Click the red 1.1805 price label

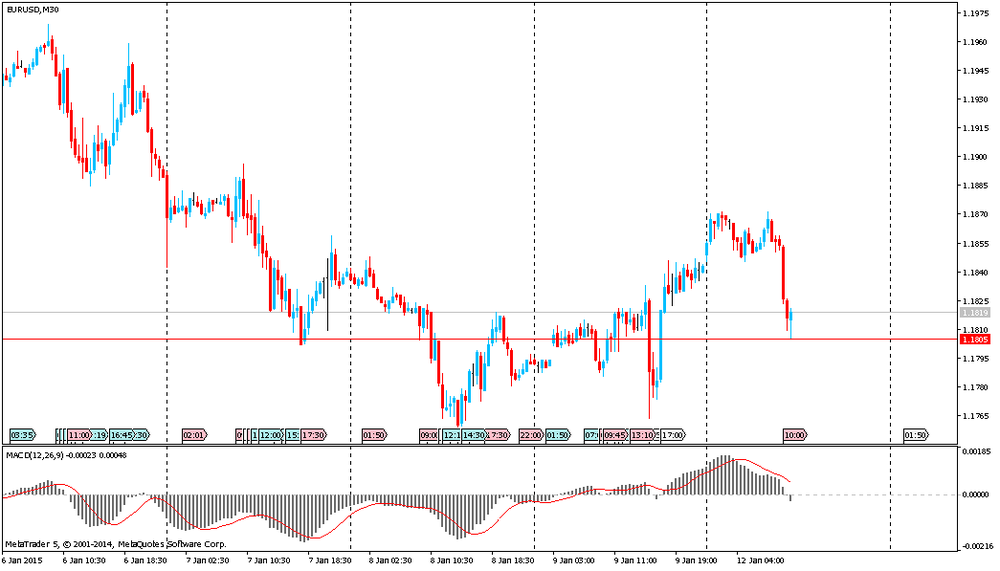pyautogui.click(x=975, y=339)
